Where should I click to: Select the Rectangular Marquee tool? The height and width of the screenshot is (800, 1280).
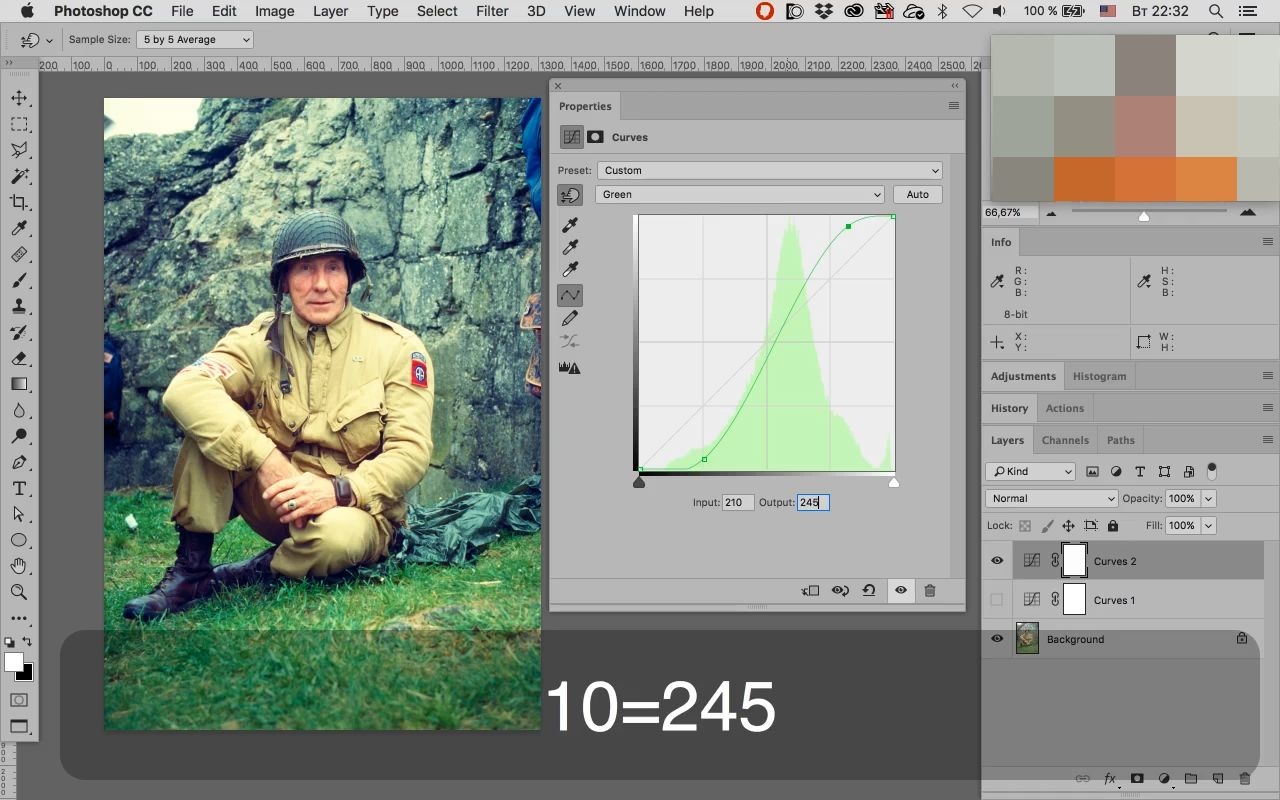tap(19, 124)
